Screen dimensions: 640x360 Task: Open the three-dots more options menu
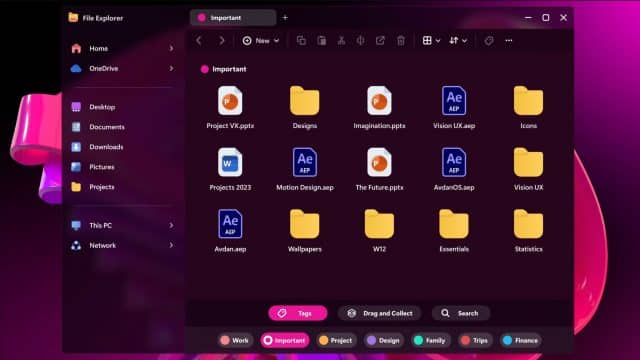(509, 40)
